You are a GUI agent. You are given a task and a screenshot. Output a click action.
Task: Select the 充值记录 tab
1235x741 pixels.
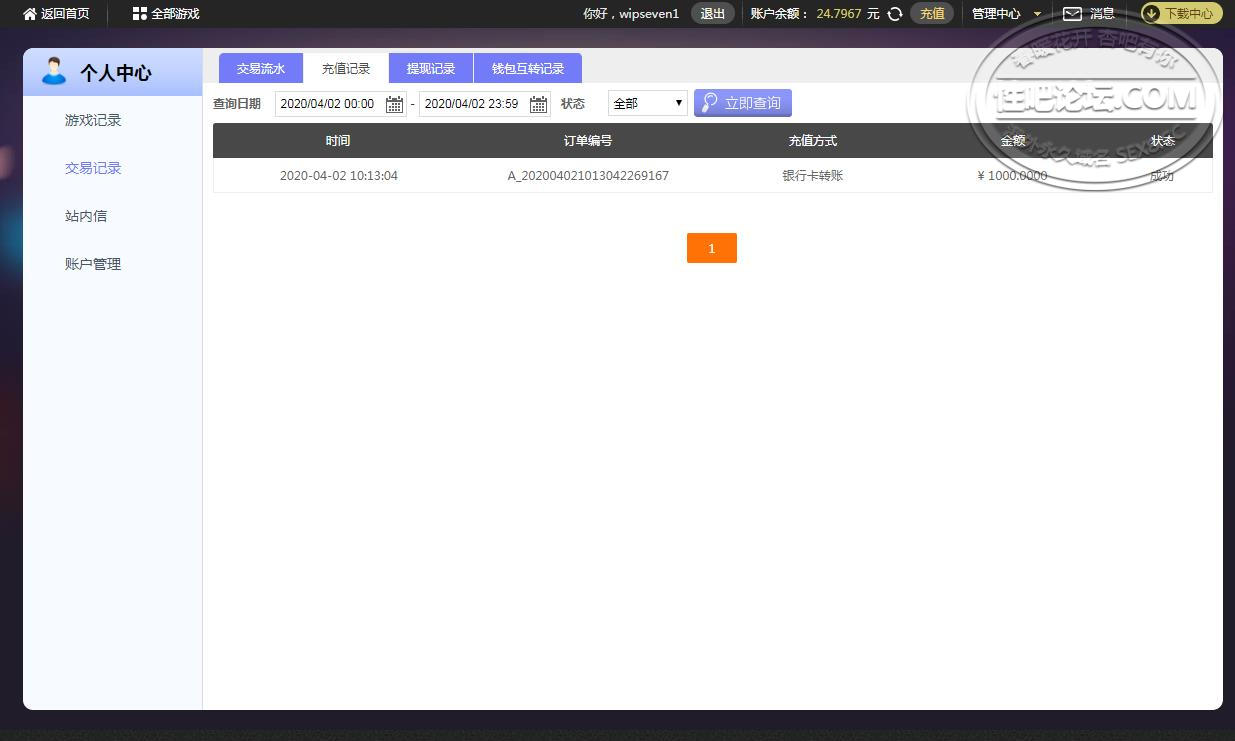pyautogui.click(x=346, y=68)
